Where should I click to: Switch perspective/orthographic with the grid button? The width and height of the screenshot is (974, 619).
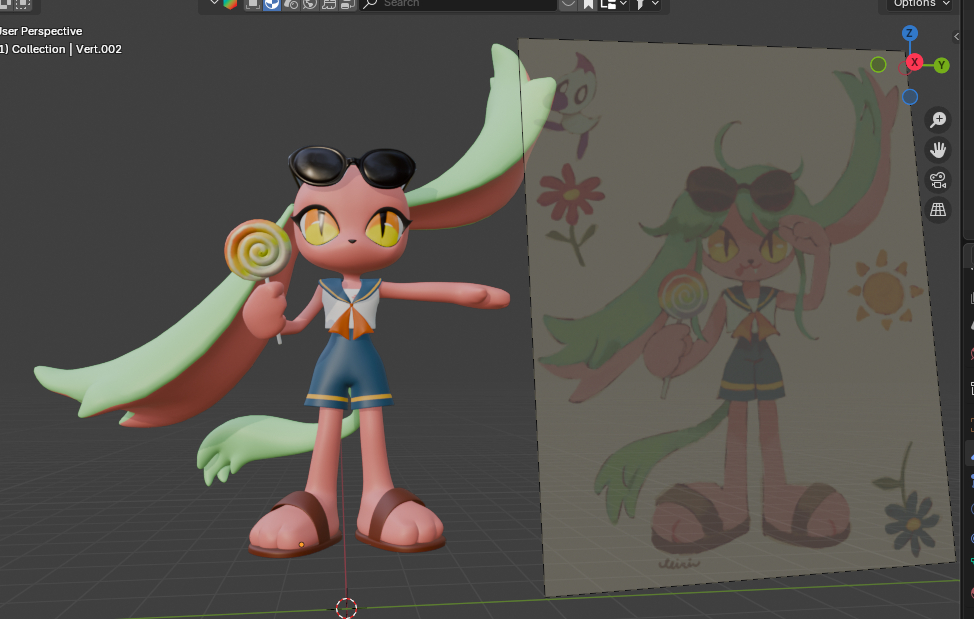tap(938, 210)
